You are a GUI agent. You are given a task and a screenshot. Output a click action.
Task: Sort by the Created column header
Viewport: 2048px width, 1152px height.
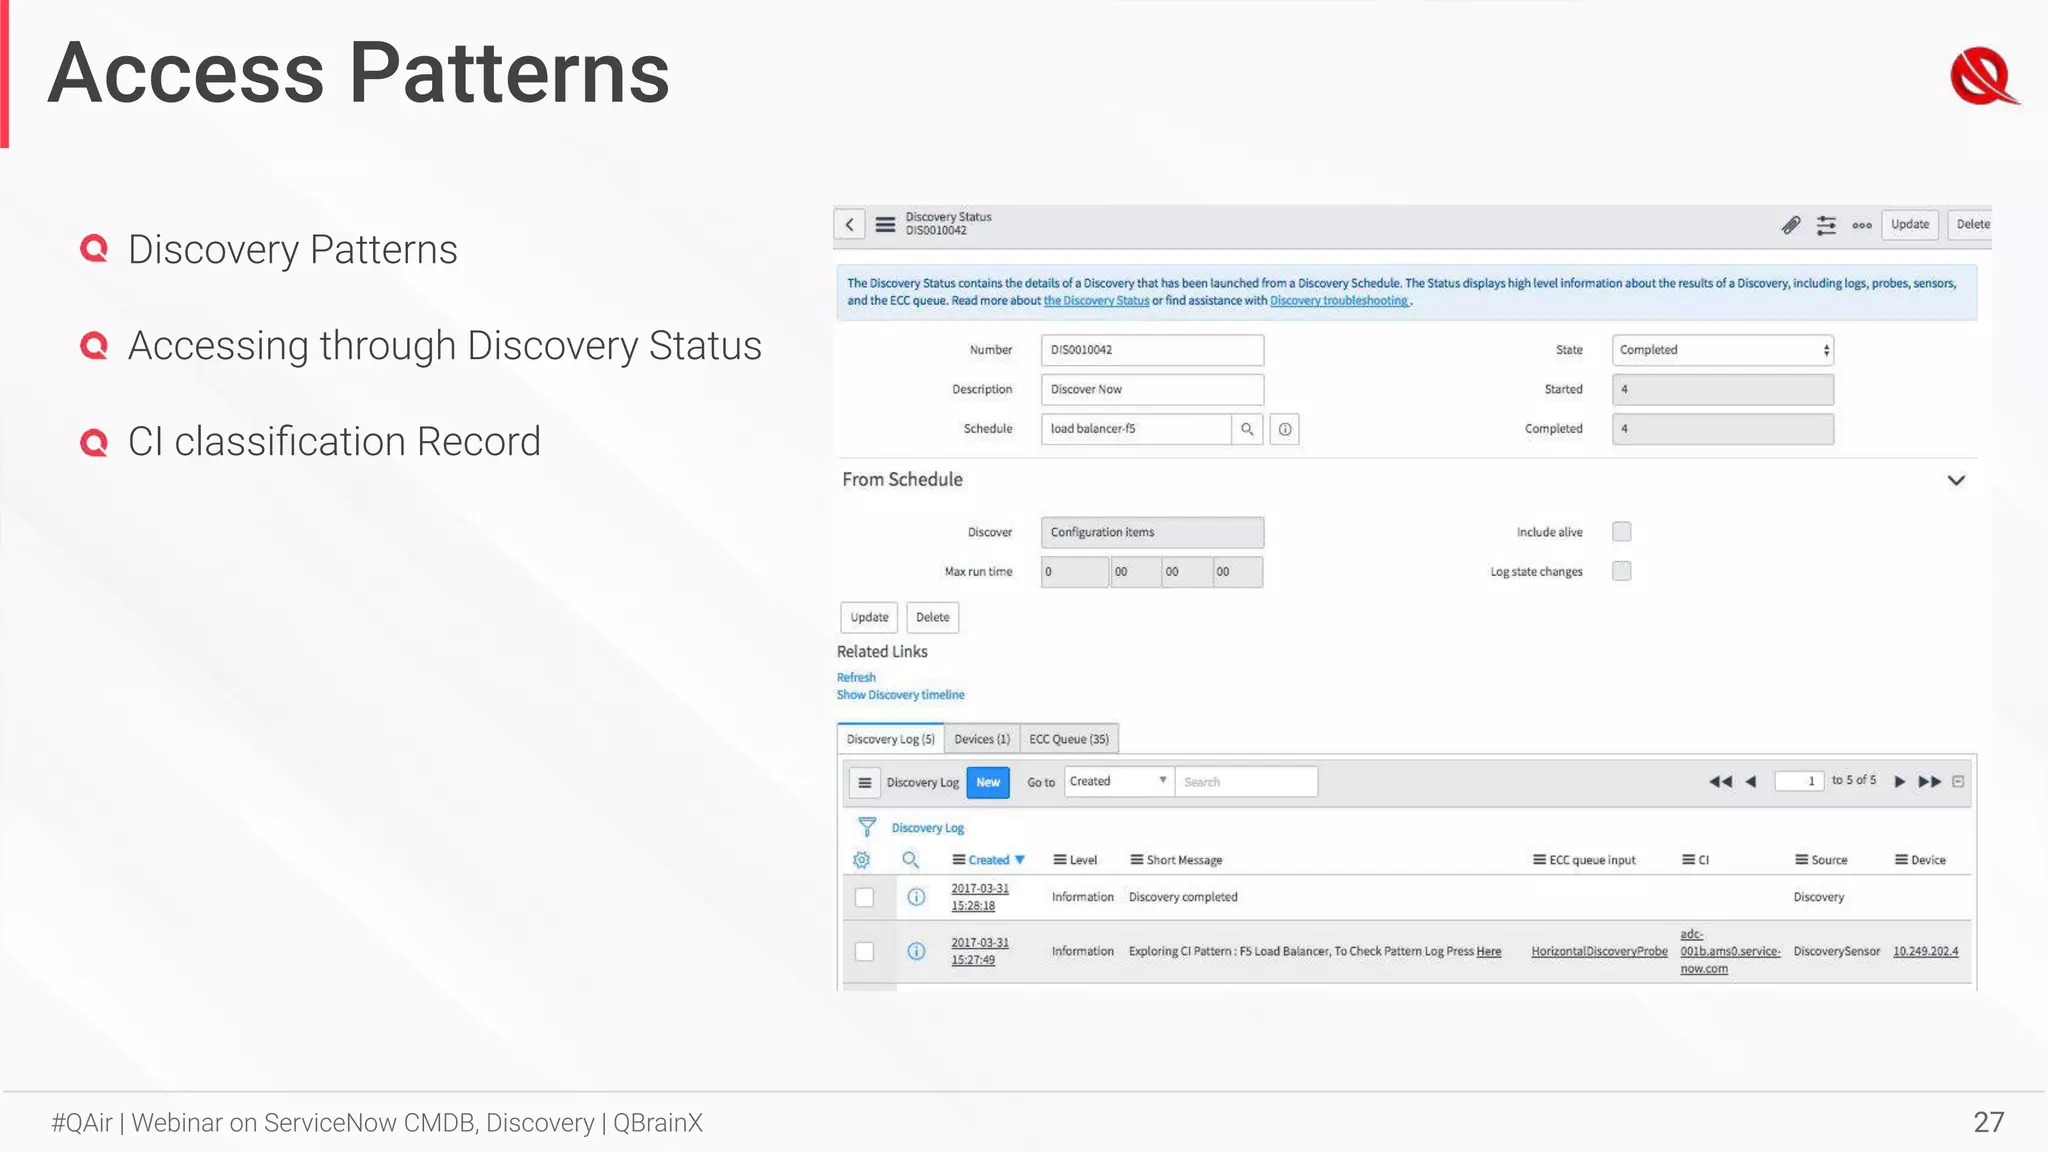988,860
